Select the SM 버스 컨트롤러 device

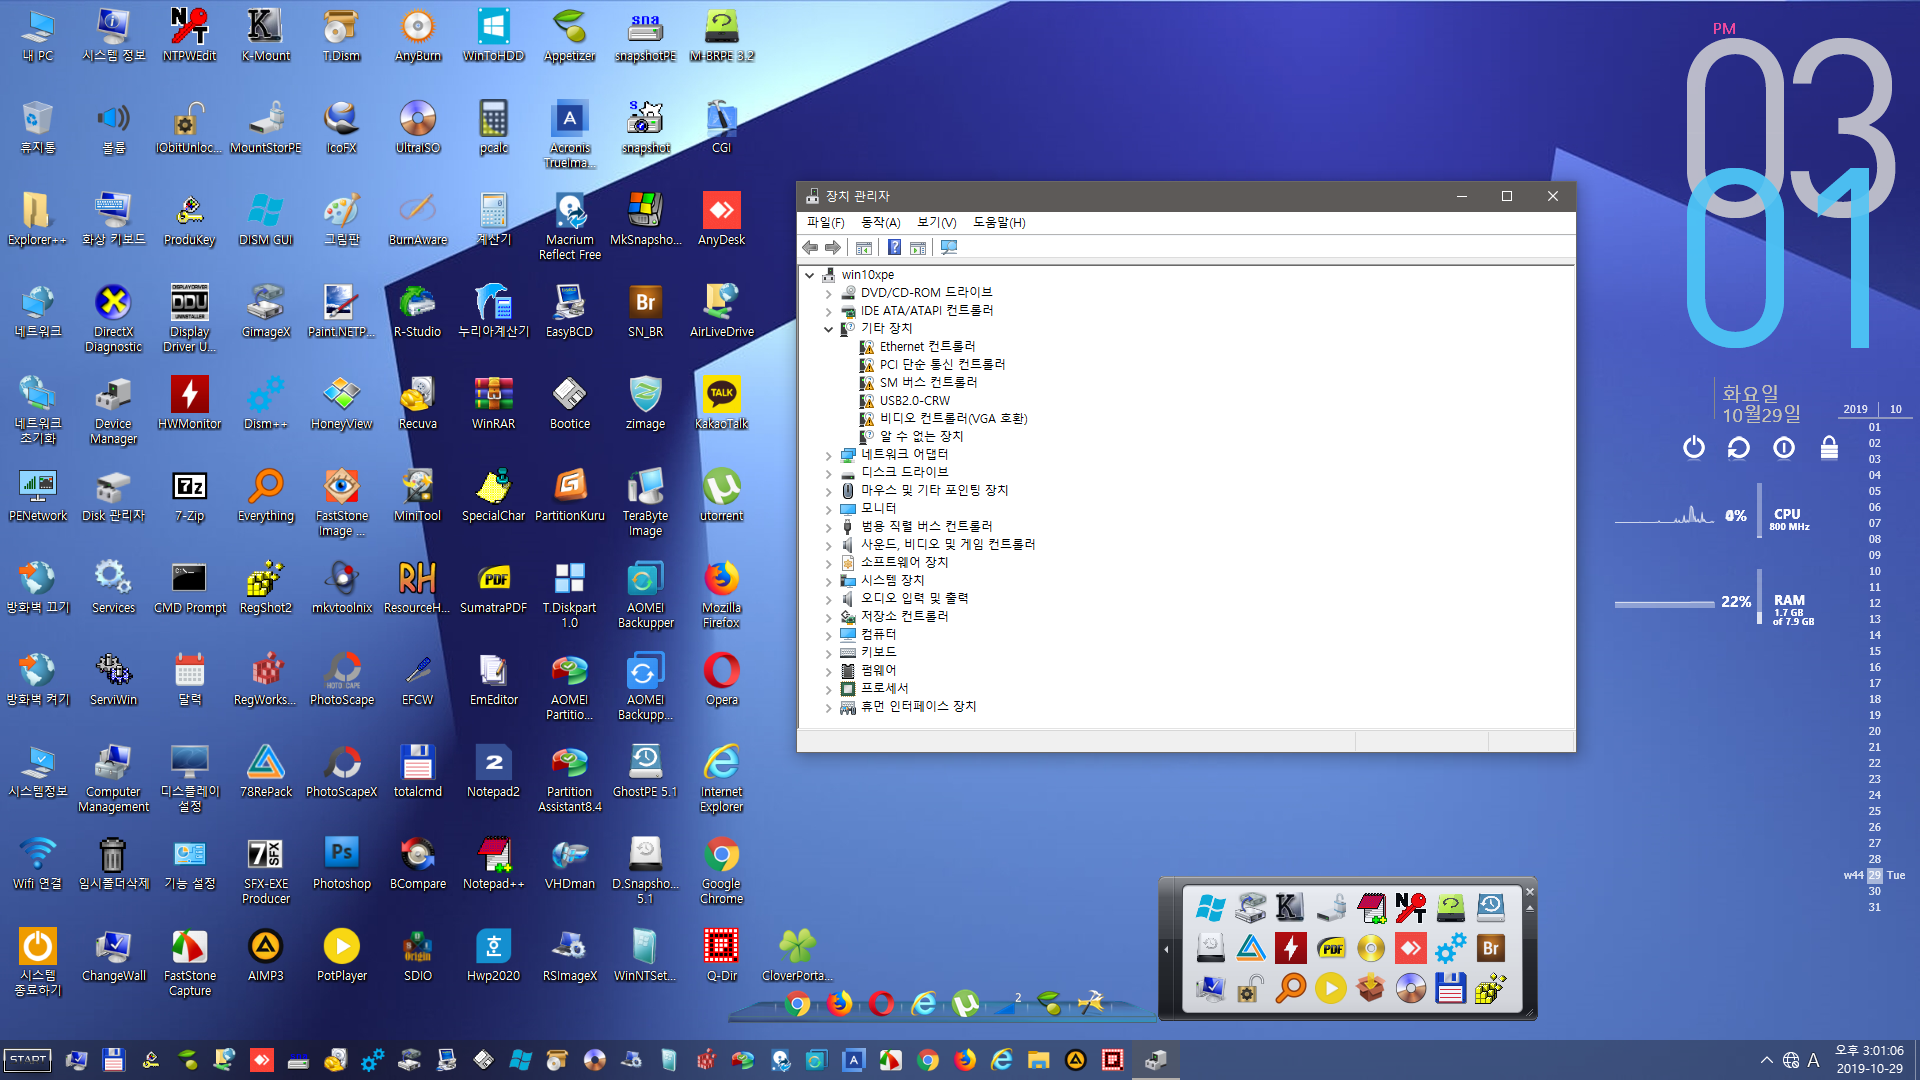pyautogui.click(x=928, y=383)
